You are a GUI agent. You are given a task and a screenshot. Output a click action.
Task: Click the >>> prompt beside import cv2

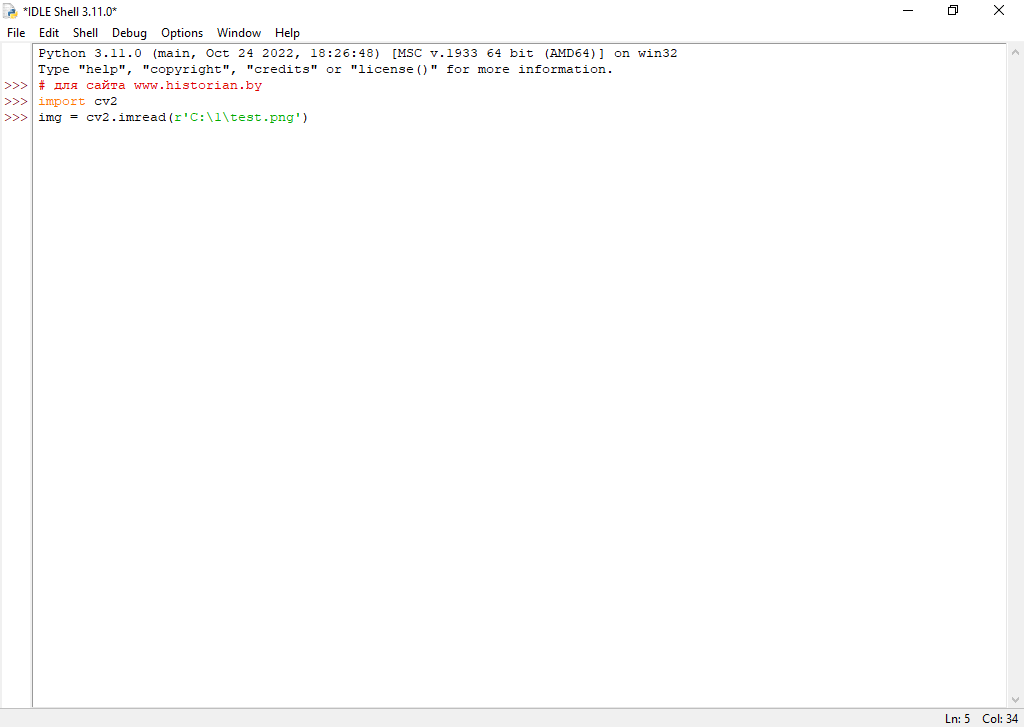tap(16, 102)
